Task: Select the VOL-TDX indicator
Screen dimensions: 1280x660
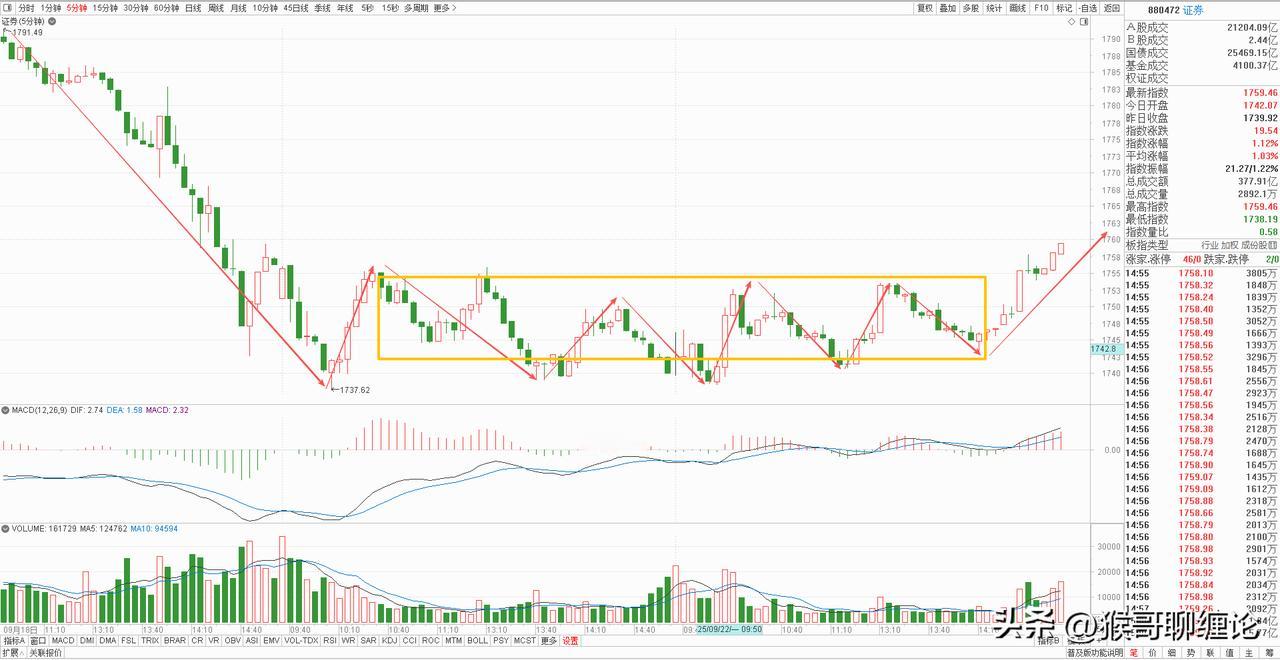Action: (301, 641)
